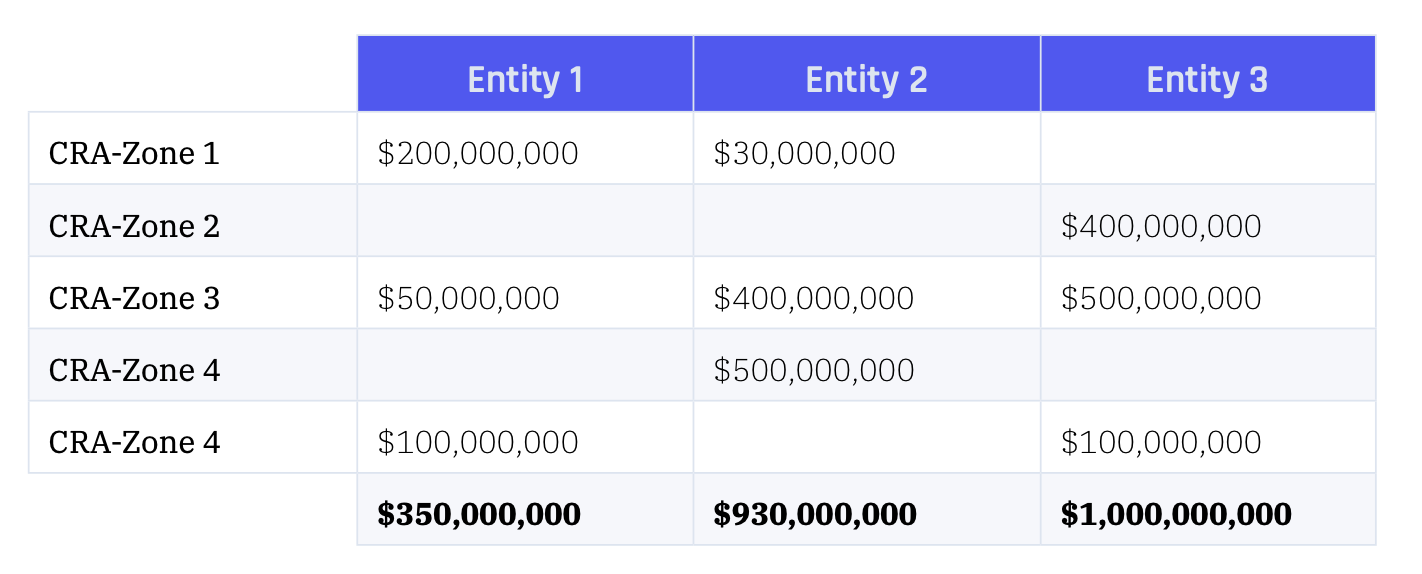This screenshot has width=1422, height=574.
Task: Select the CRA-Zone 2 row label
Action: click(134, 226)
